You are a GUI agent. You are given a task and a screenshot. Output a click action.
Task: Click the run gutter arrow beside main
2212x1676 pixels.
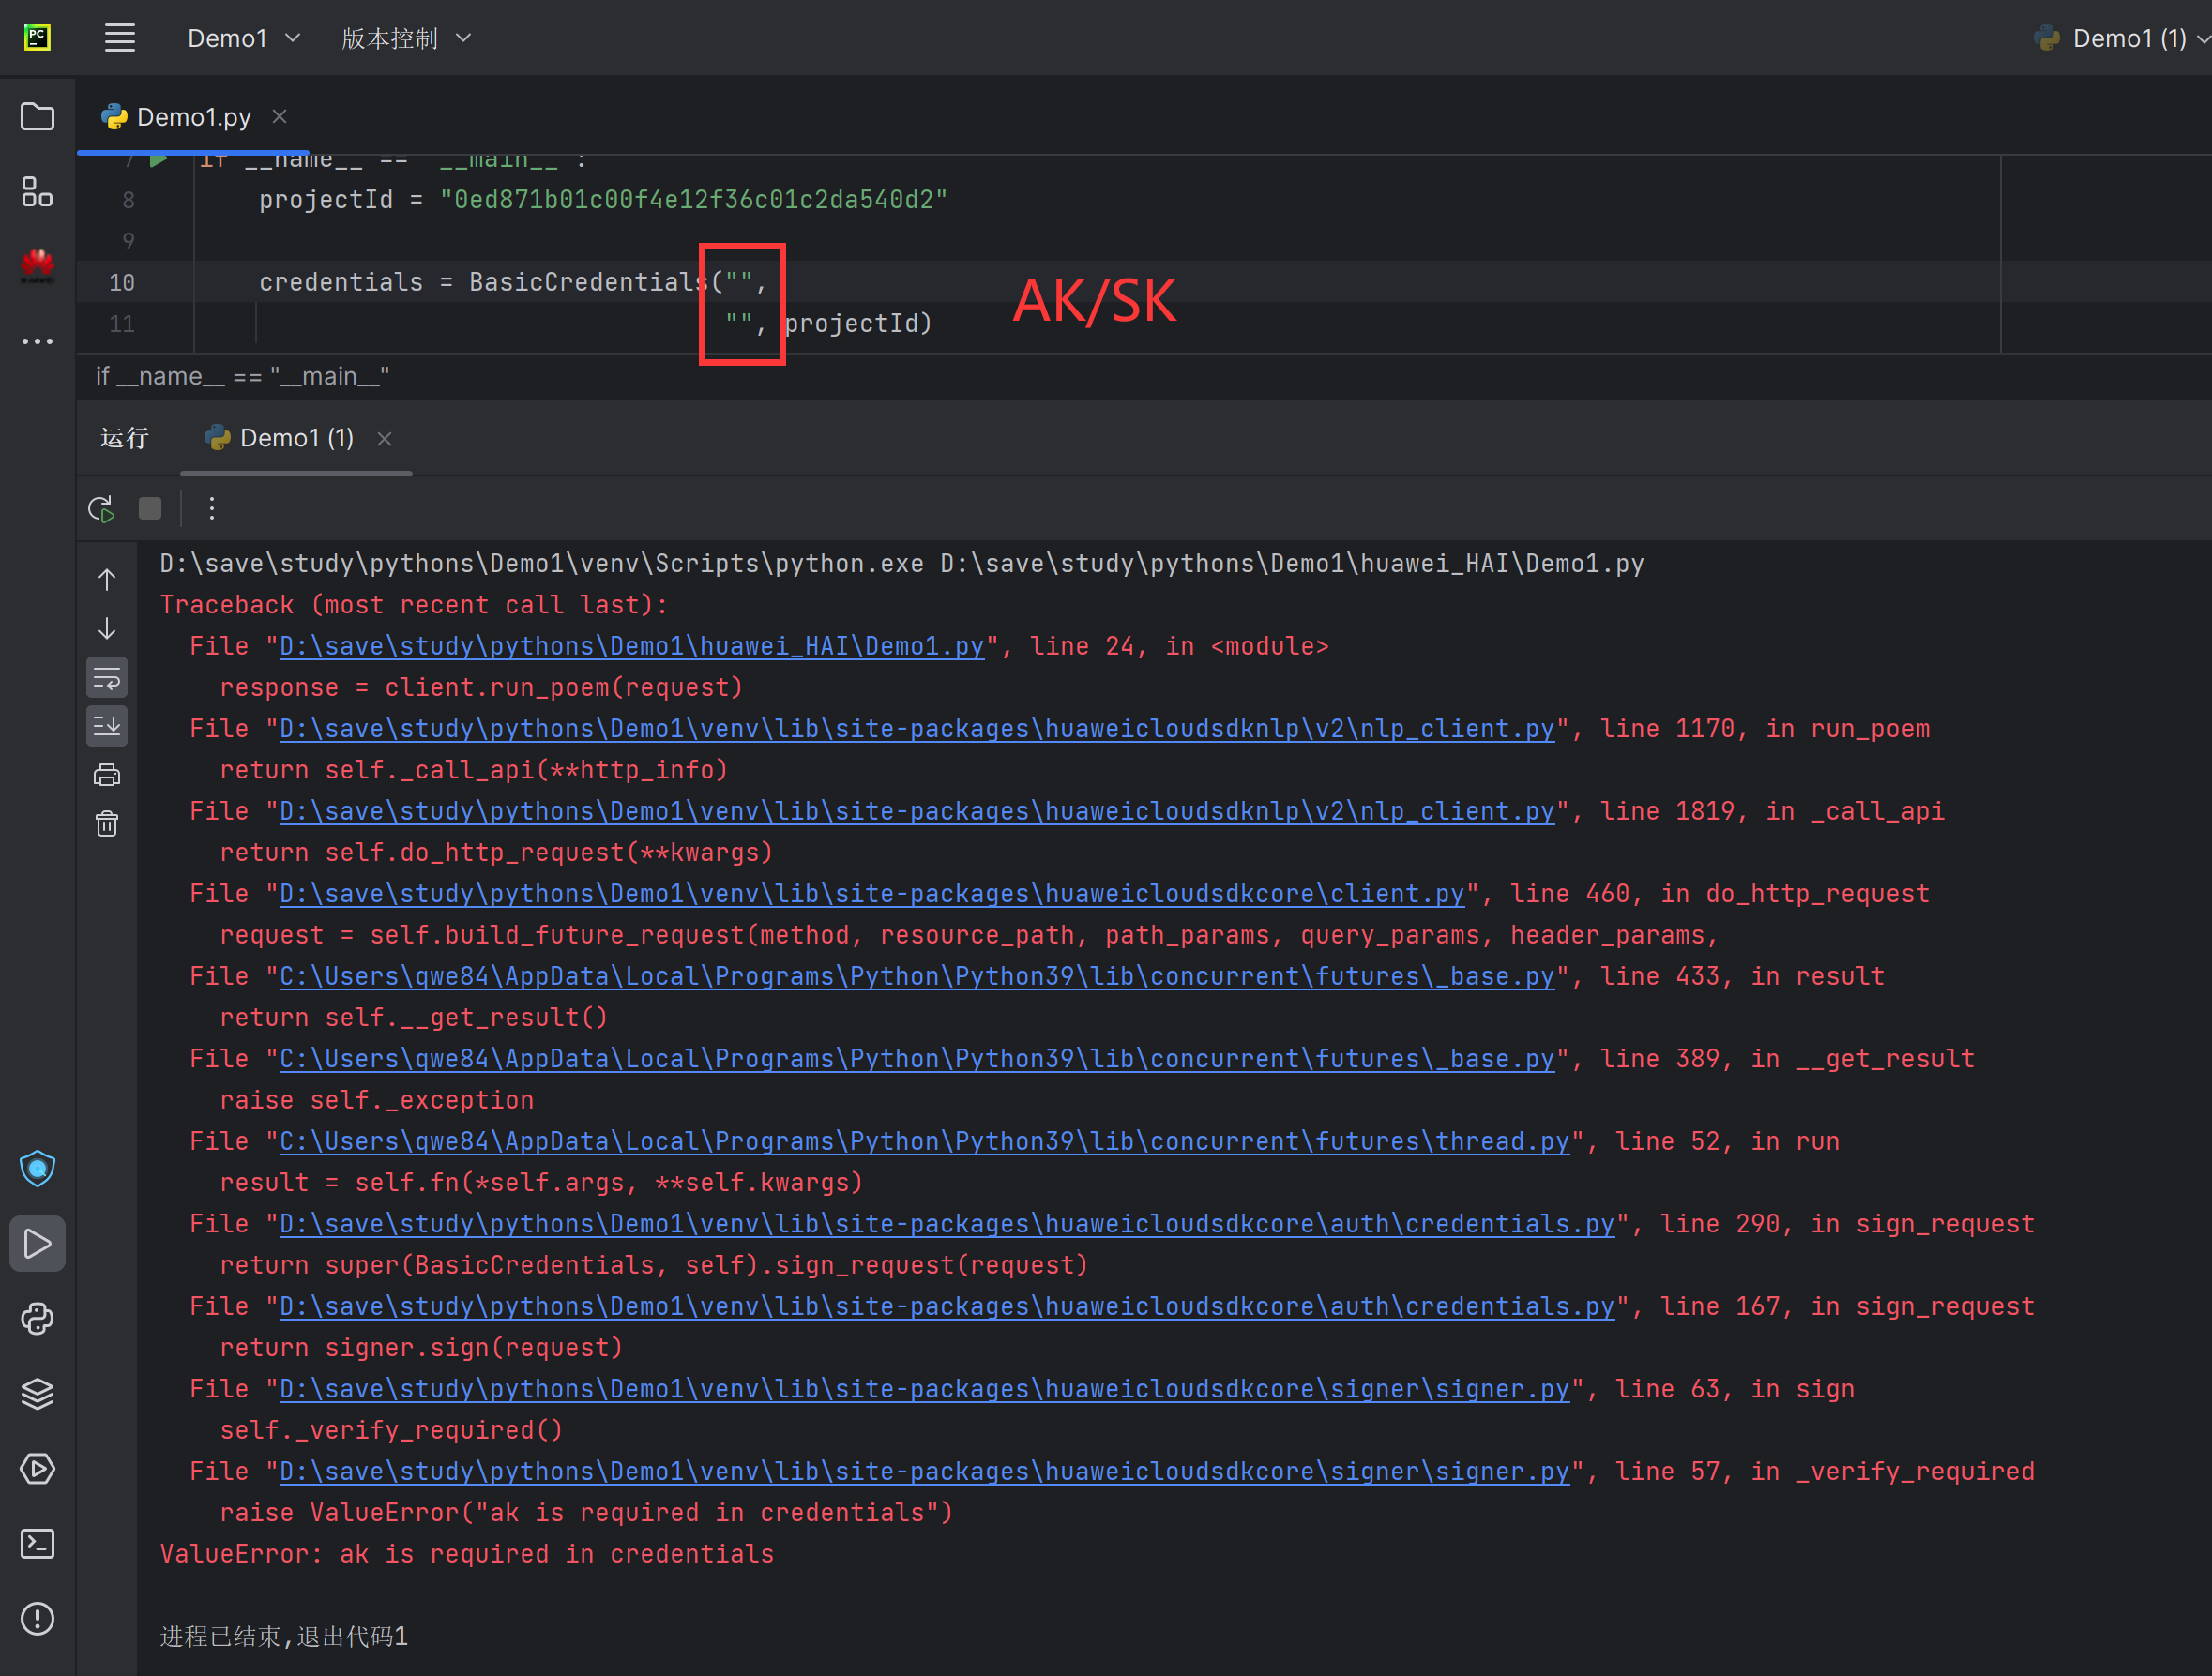pyautogui.click(x=158, y=160)
